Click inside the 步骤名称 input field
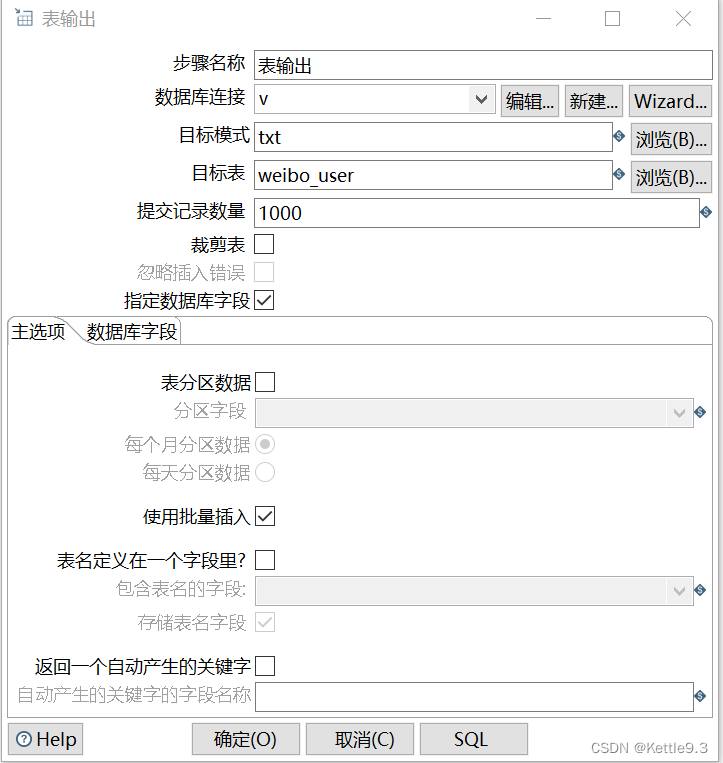Viewport: 723px width, 763px height. pyautogui.click(x=483, y=65)
